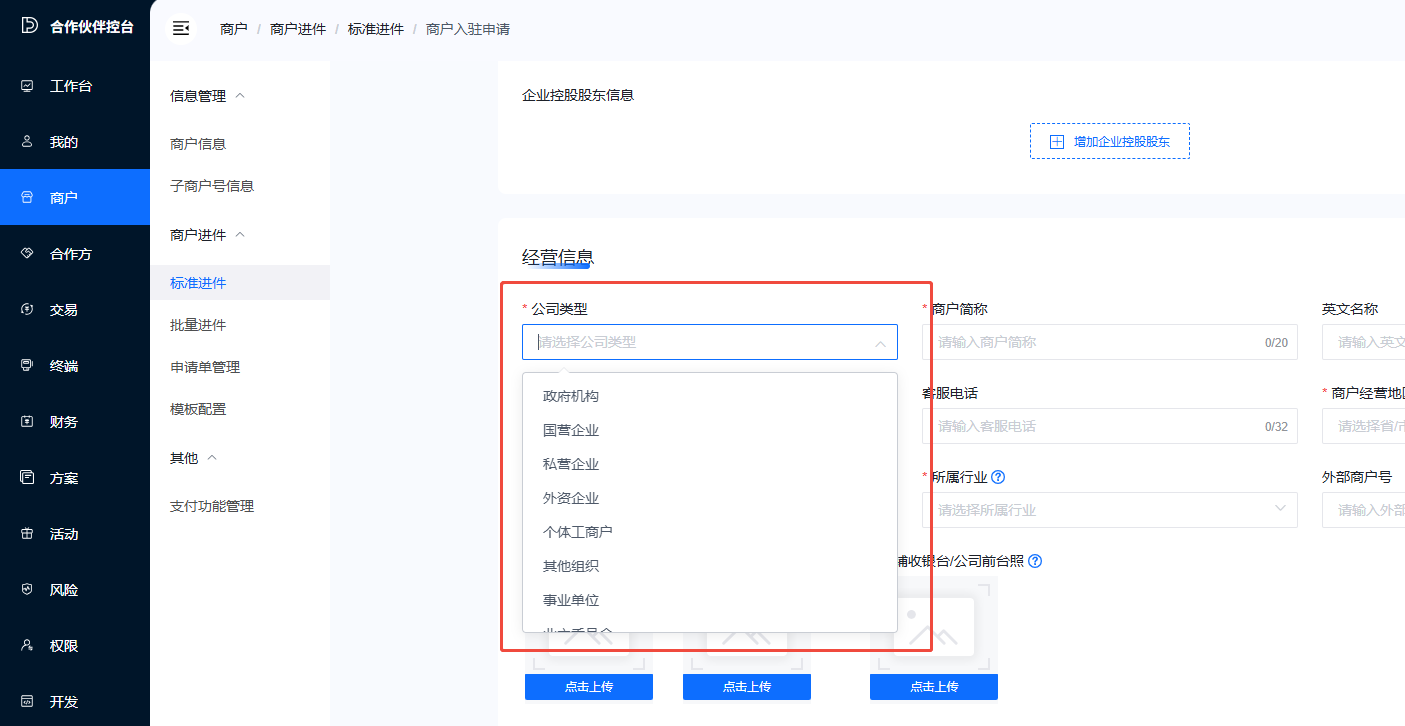Toggle the sidebar collapse menu icon
The image size is (1405, 726).
click(181, 29)
